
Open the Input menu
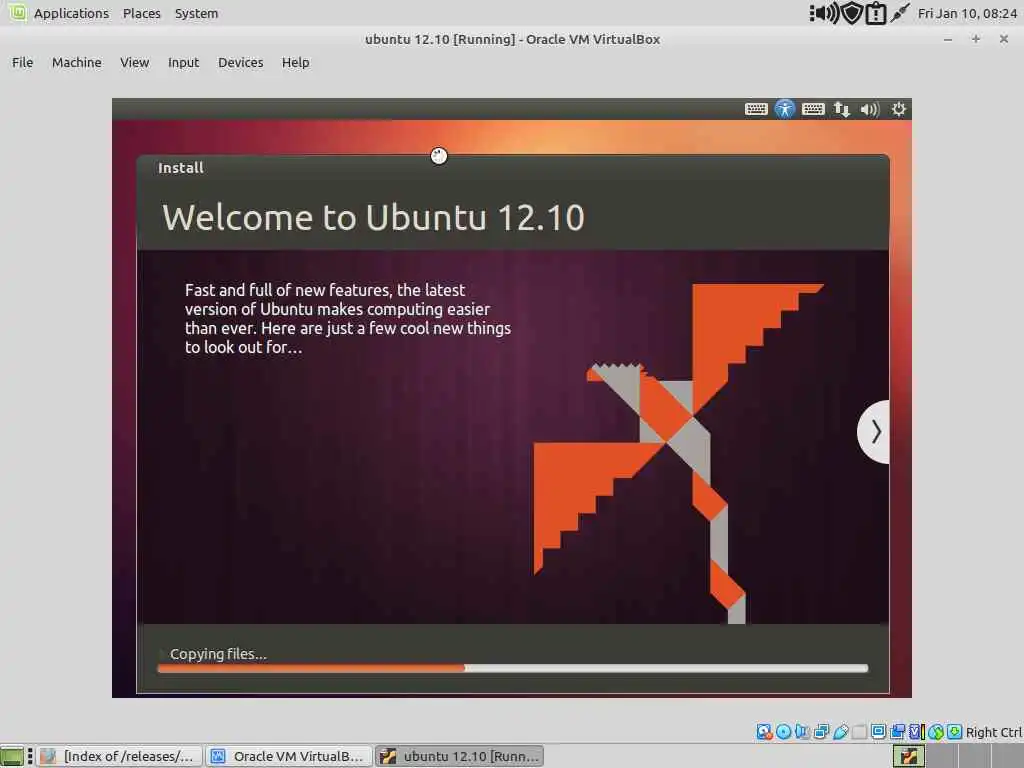[x=183, y=63]
